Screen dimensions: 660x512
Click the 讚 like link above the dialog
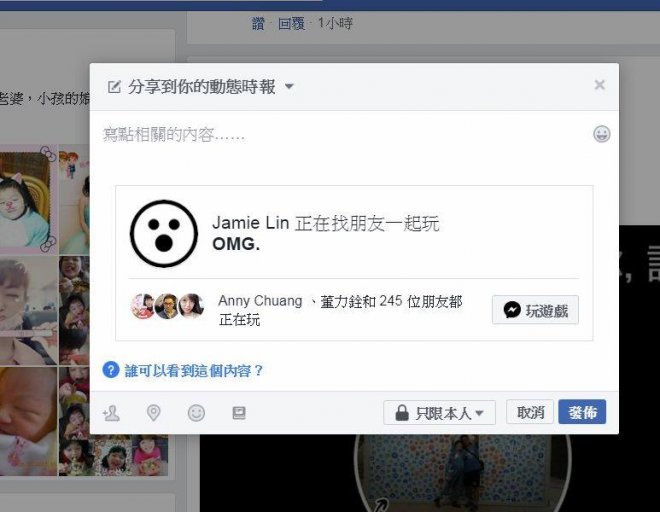[258, 24]
